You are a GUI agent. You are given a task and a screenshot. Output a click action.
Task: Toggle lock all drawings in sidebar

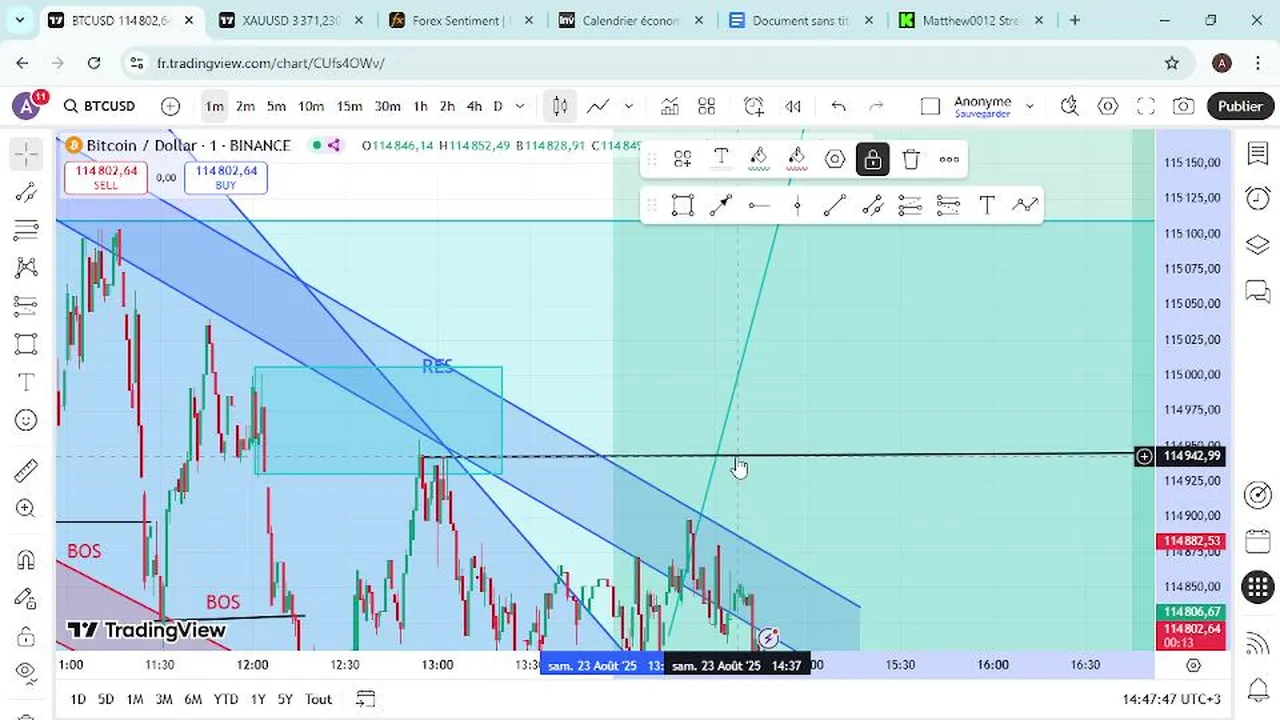(x=26, y=636)
